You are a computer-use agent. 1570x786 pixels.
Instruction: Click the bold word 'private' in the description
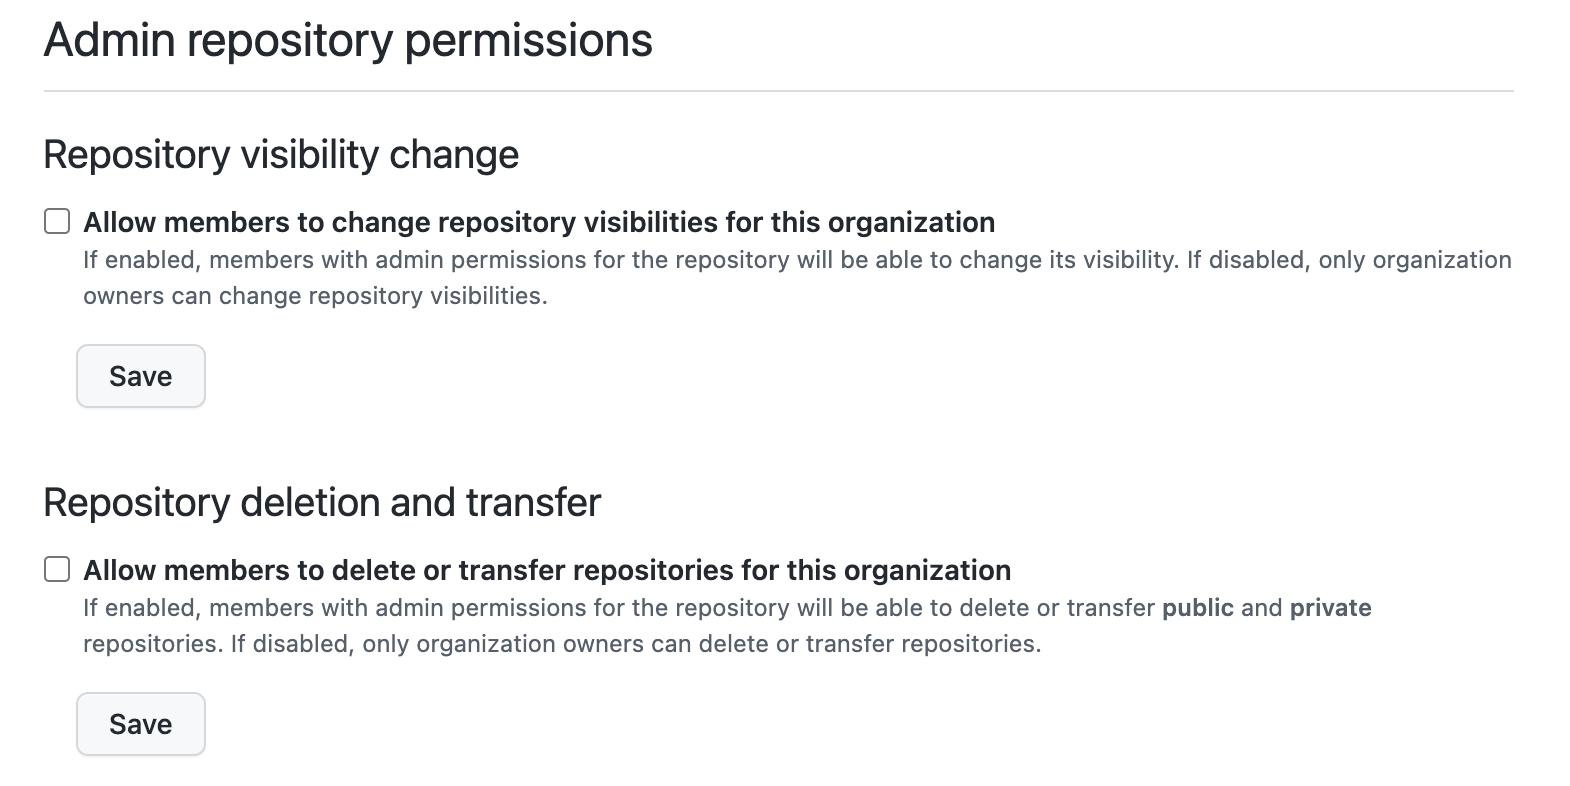[x=1330, y=608]
